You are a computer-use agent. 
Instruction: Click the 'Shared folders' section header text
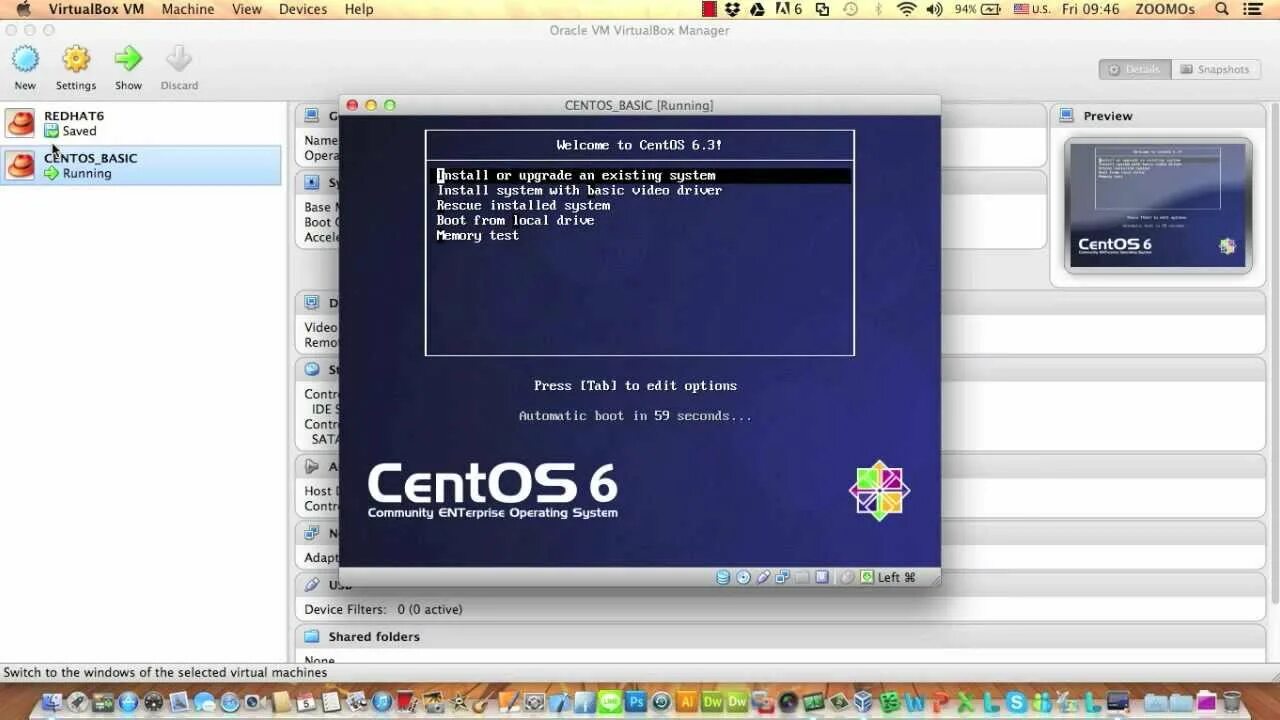(374, 637)
